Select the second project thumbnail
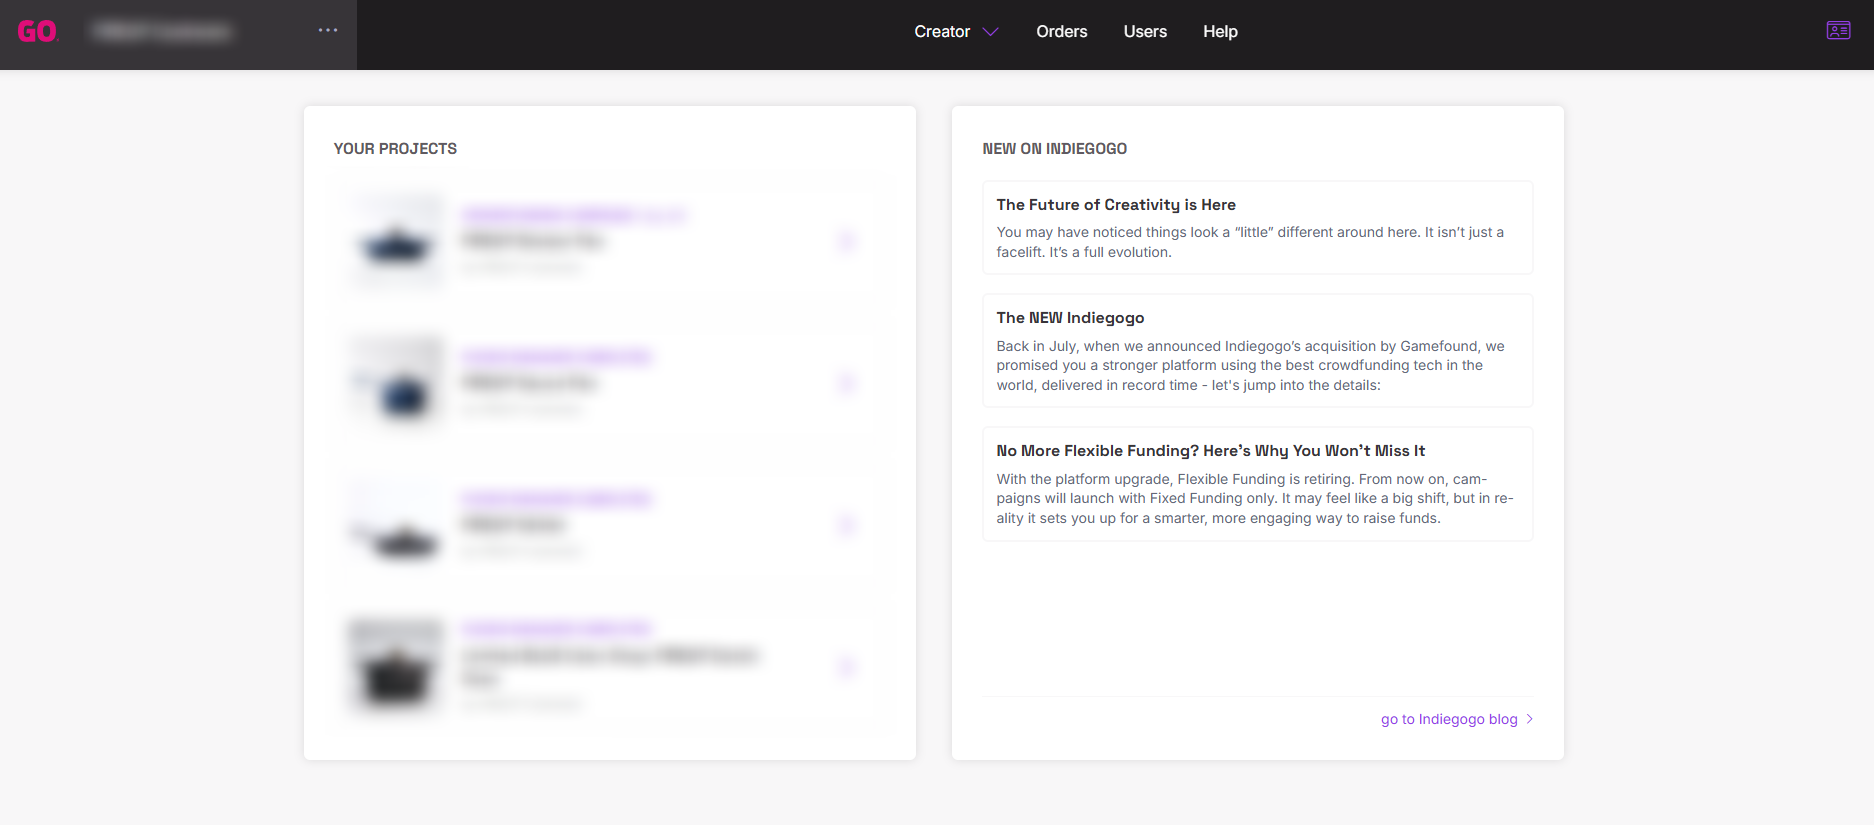This screenshot has height=825, width=1874. (397, 383)
